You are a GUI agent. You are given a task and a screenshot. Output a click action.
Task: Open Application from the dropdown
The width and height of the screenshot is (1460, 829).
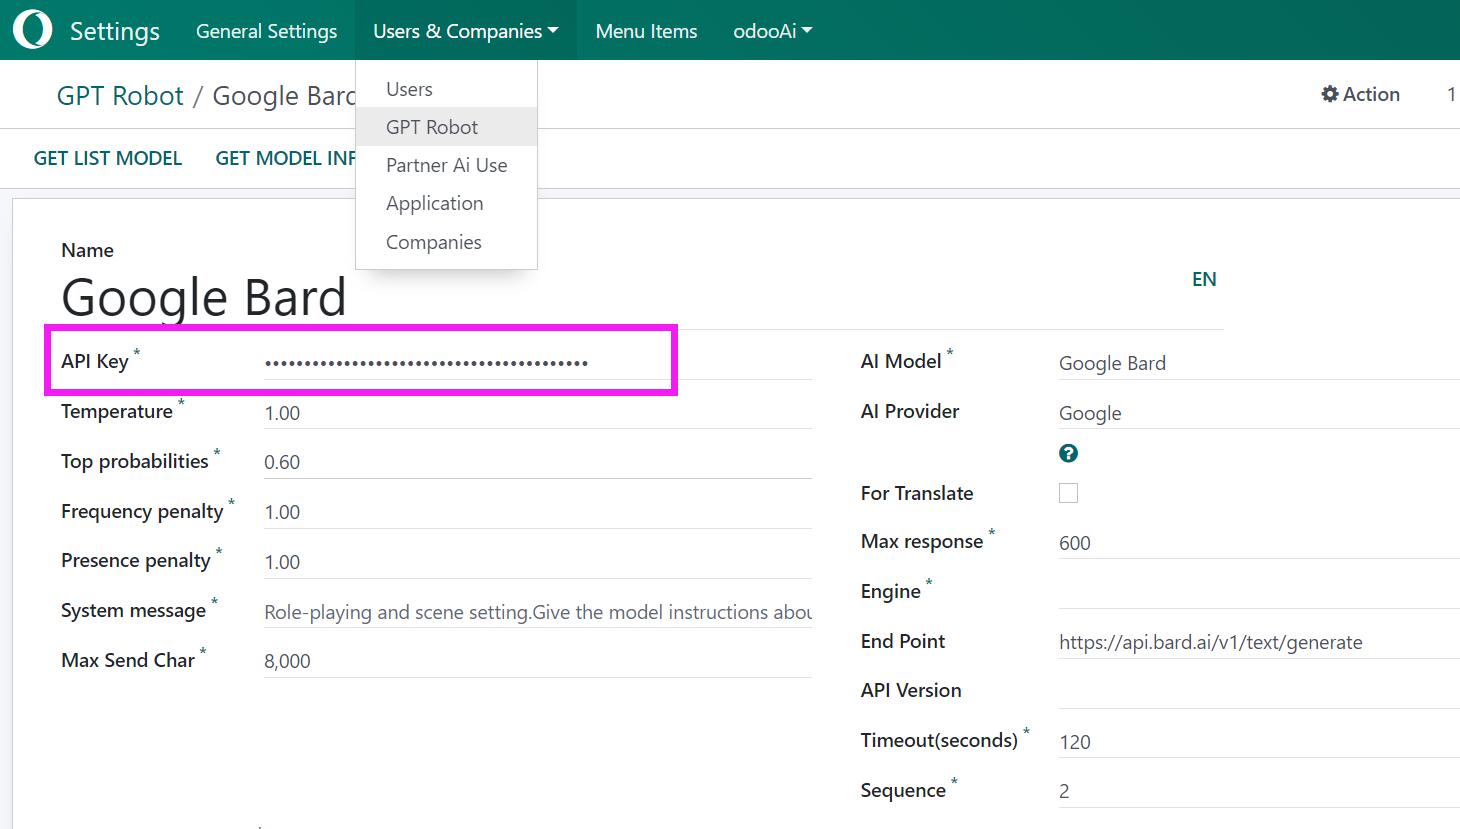click(434, 203)
